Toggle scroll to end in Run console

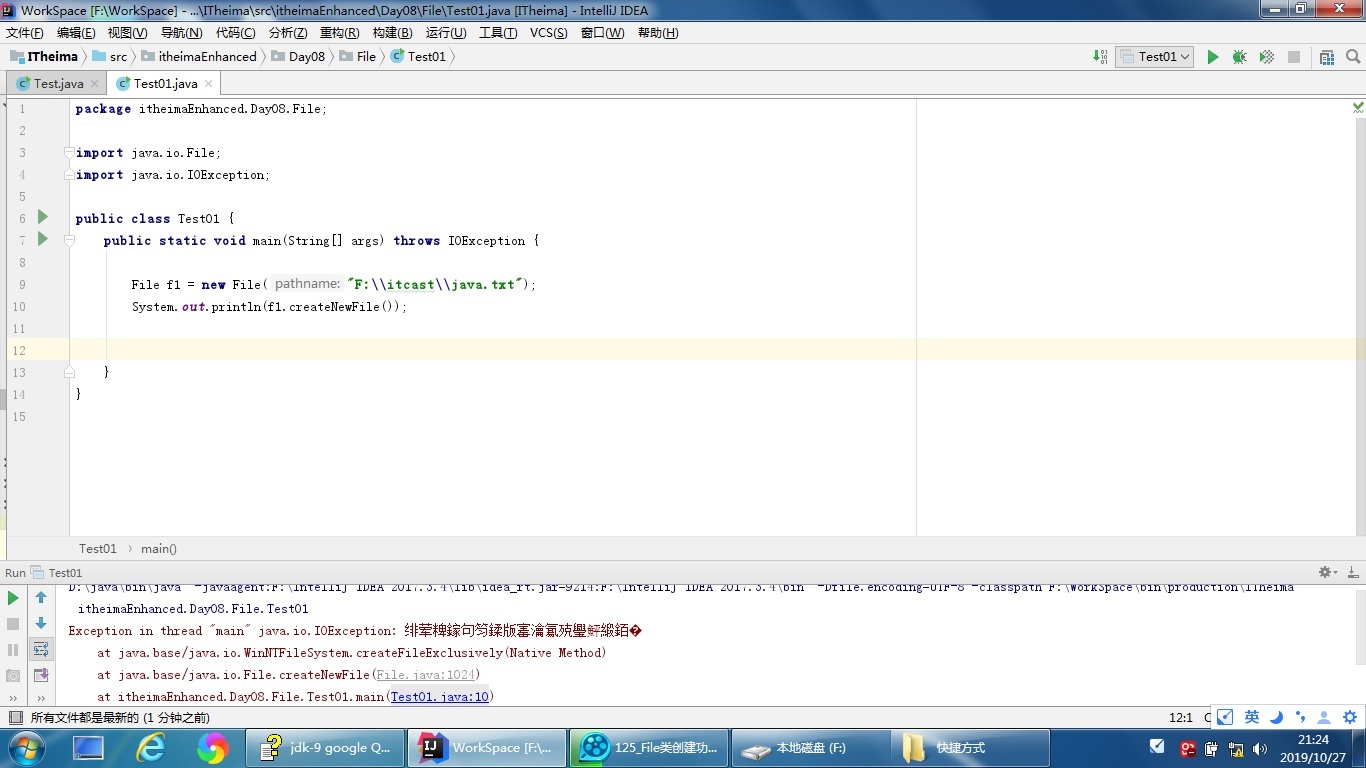tap(41, 676)
